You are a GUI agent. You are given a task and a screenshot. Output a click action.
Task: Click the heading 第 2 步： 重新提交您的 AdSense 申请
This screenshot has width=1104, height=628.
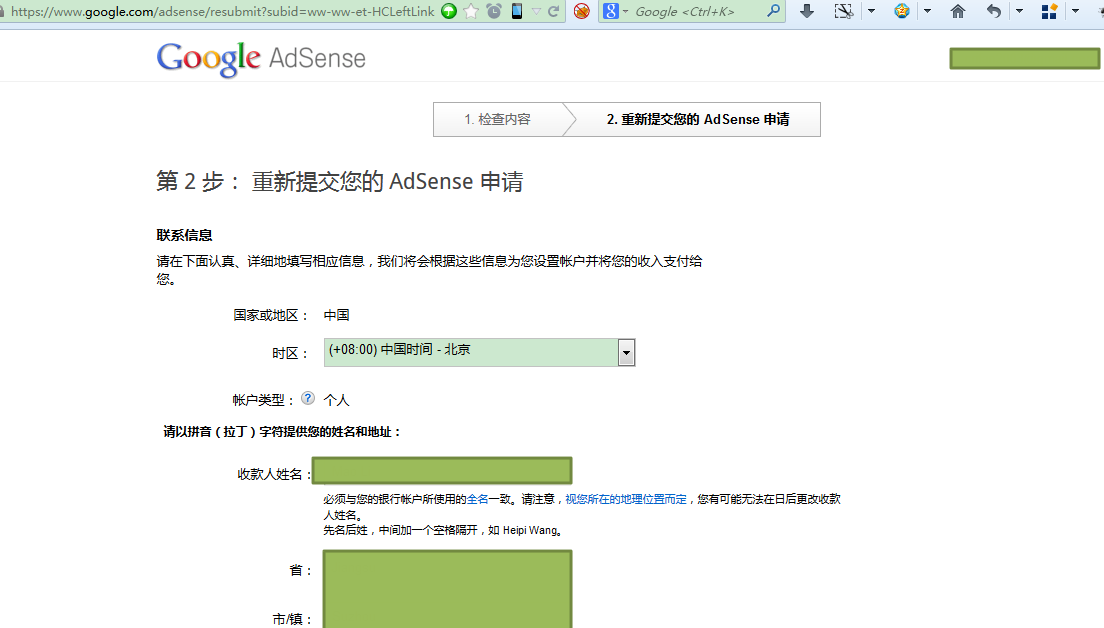coord(339,182)
